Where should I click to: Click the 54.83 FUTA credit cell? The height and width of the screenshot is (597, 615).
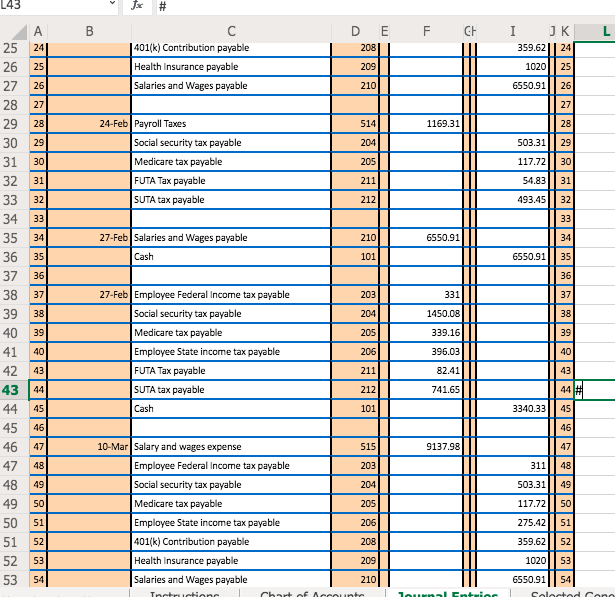512,181
